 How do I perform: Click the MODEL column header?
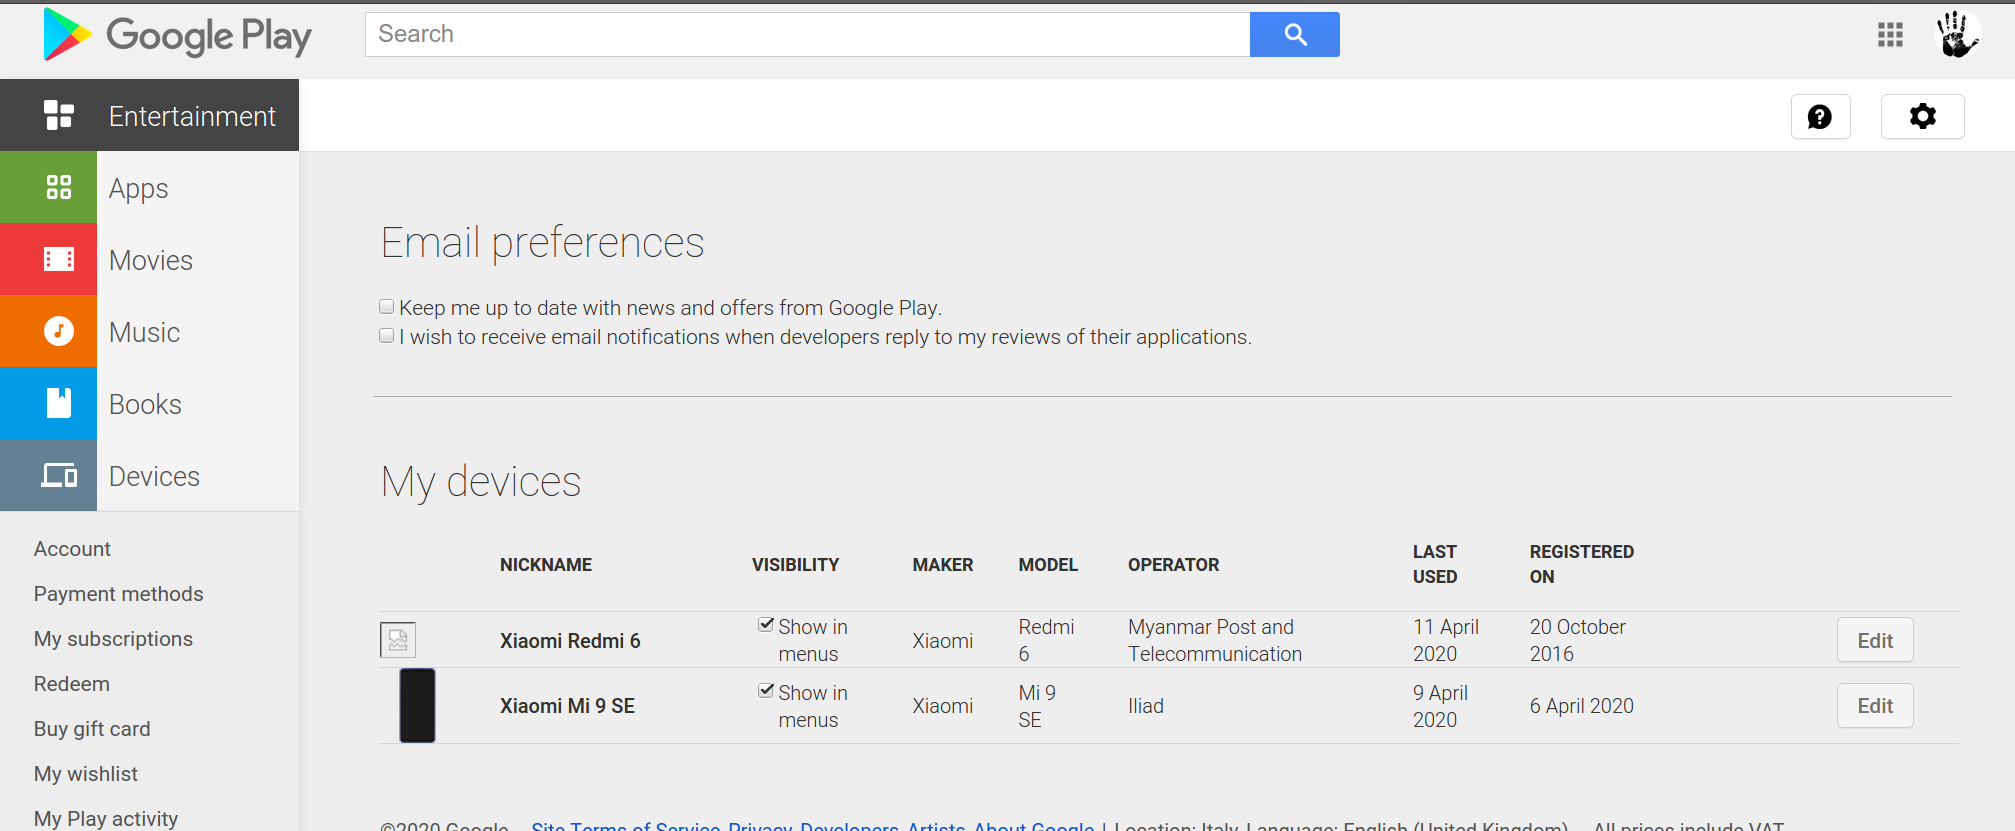click(1048, 565)
